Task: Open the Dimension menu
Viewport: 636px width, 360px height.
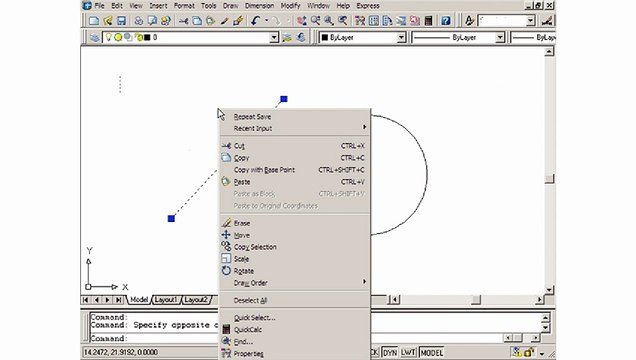Action: coord(259,6)
